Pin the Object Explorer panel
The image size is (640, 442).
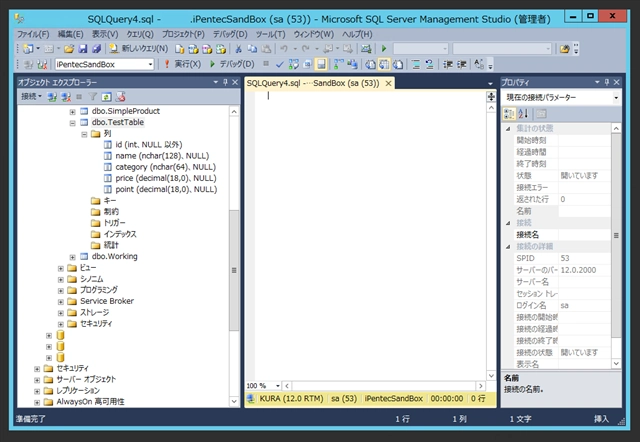(225, 82)
